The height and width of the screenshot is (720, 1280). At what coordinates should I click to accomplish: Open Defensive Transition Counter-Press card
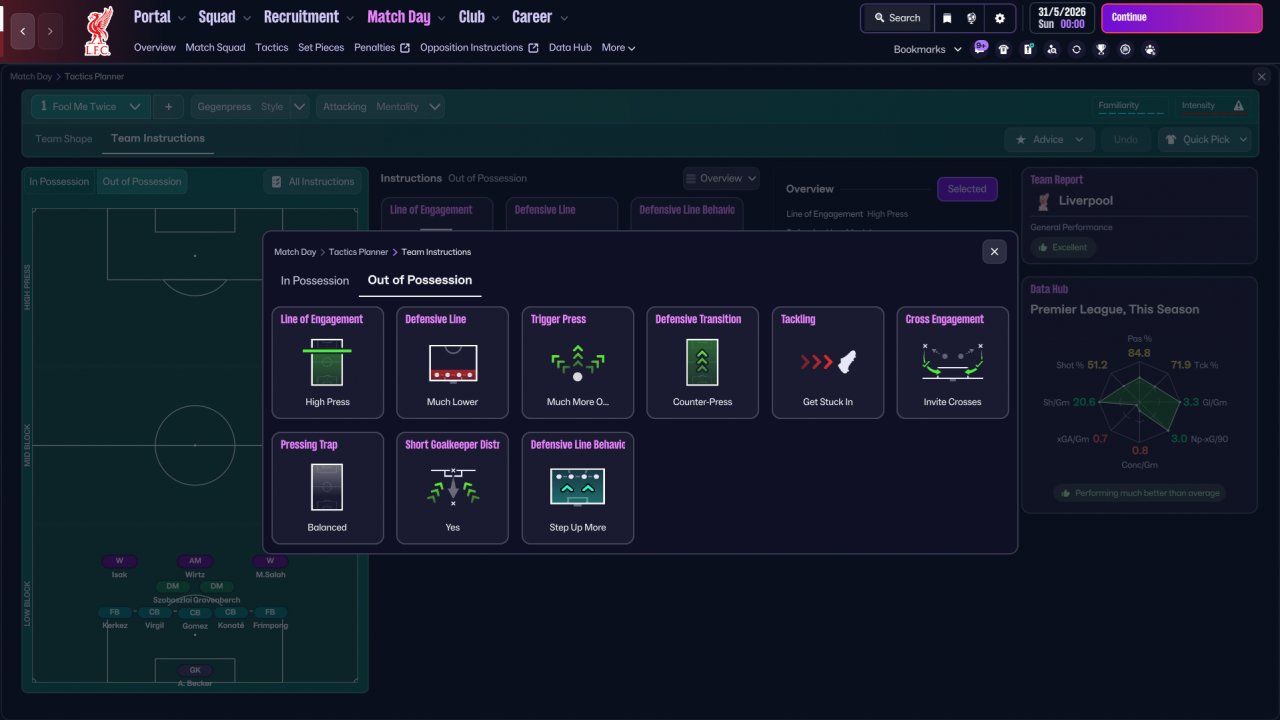(702, 362)
